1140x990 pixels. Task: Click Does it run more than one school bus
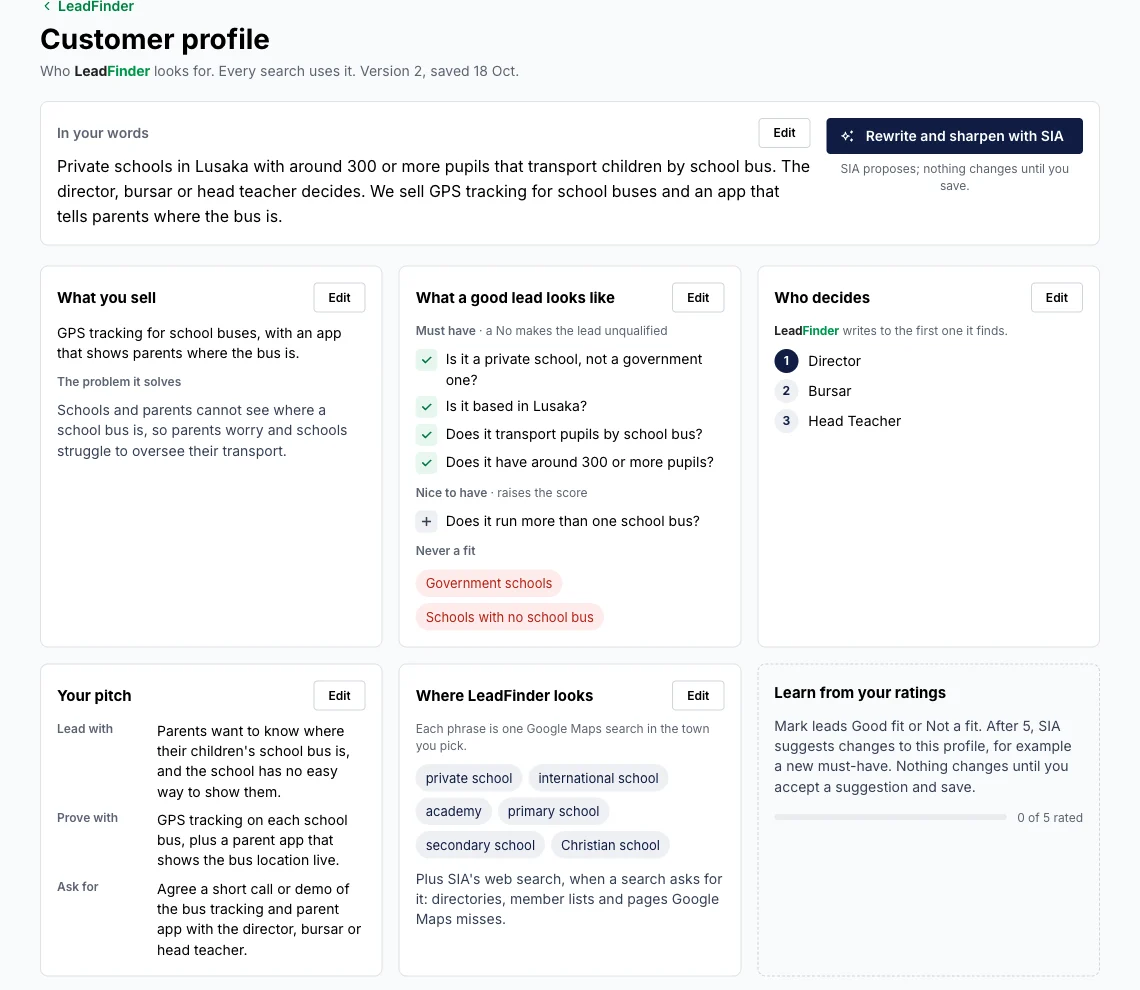point(572,521)
